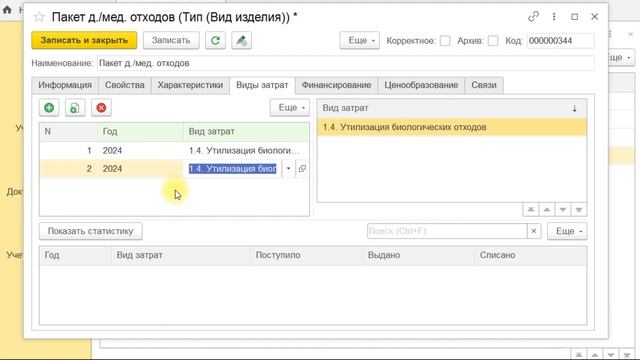Click Год header in statistics table
The height and width of the screenshot is (360, 640).
(75, 255)
